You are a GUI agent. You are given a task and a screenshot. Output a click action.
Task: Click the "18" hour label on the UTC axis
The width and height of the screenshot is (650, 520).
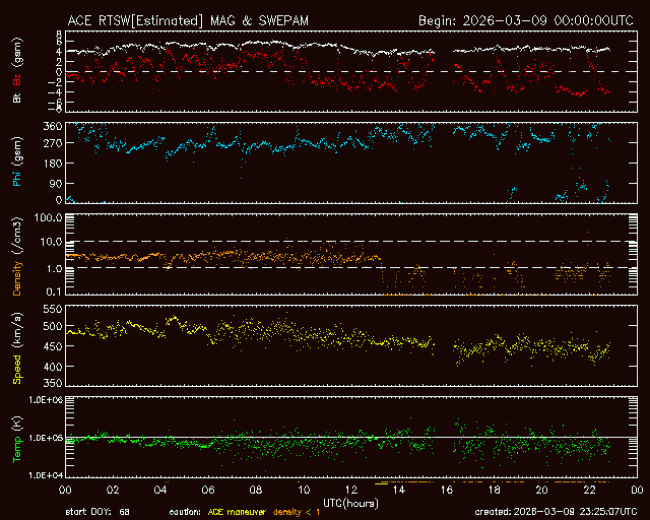click(494, 490)
